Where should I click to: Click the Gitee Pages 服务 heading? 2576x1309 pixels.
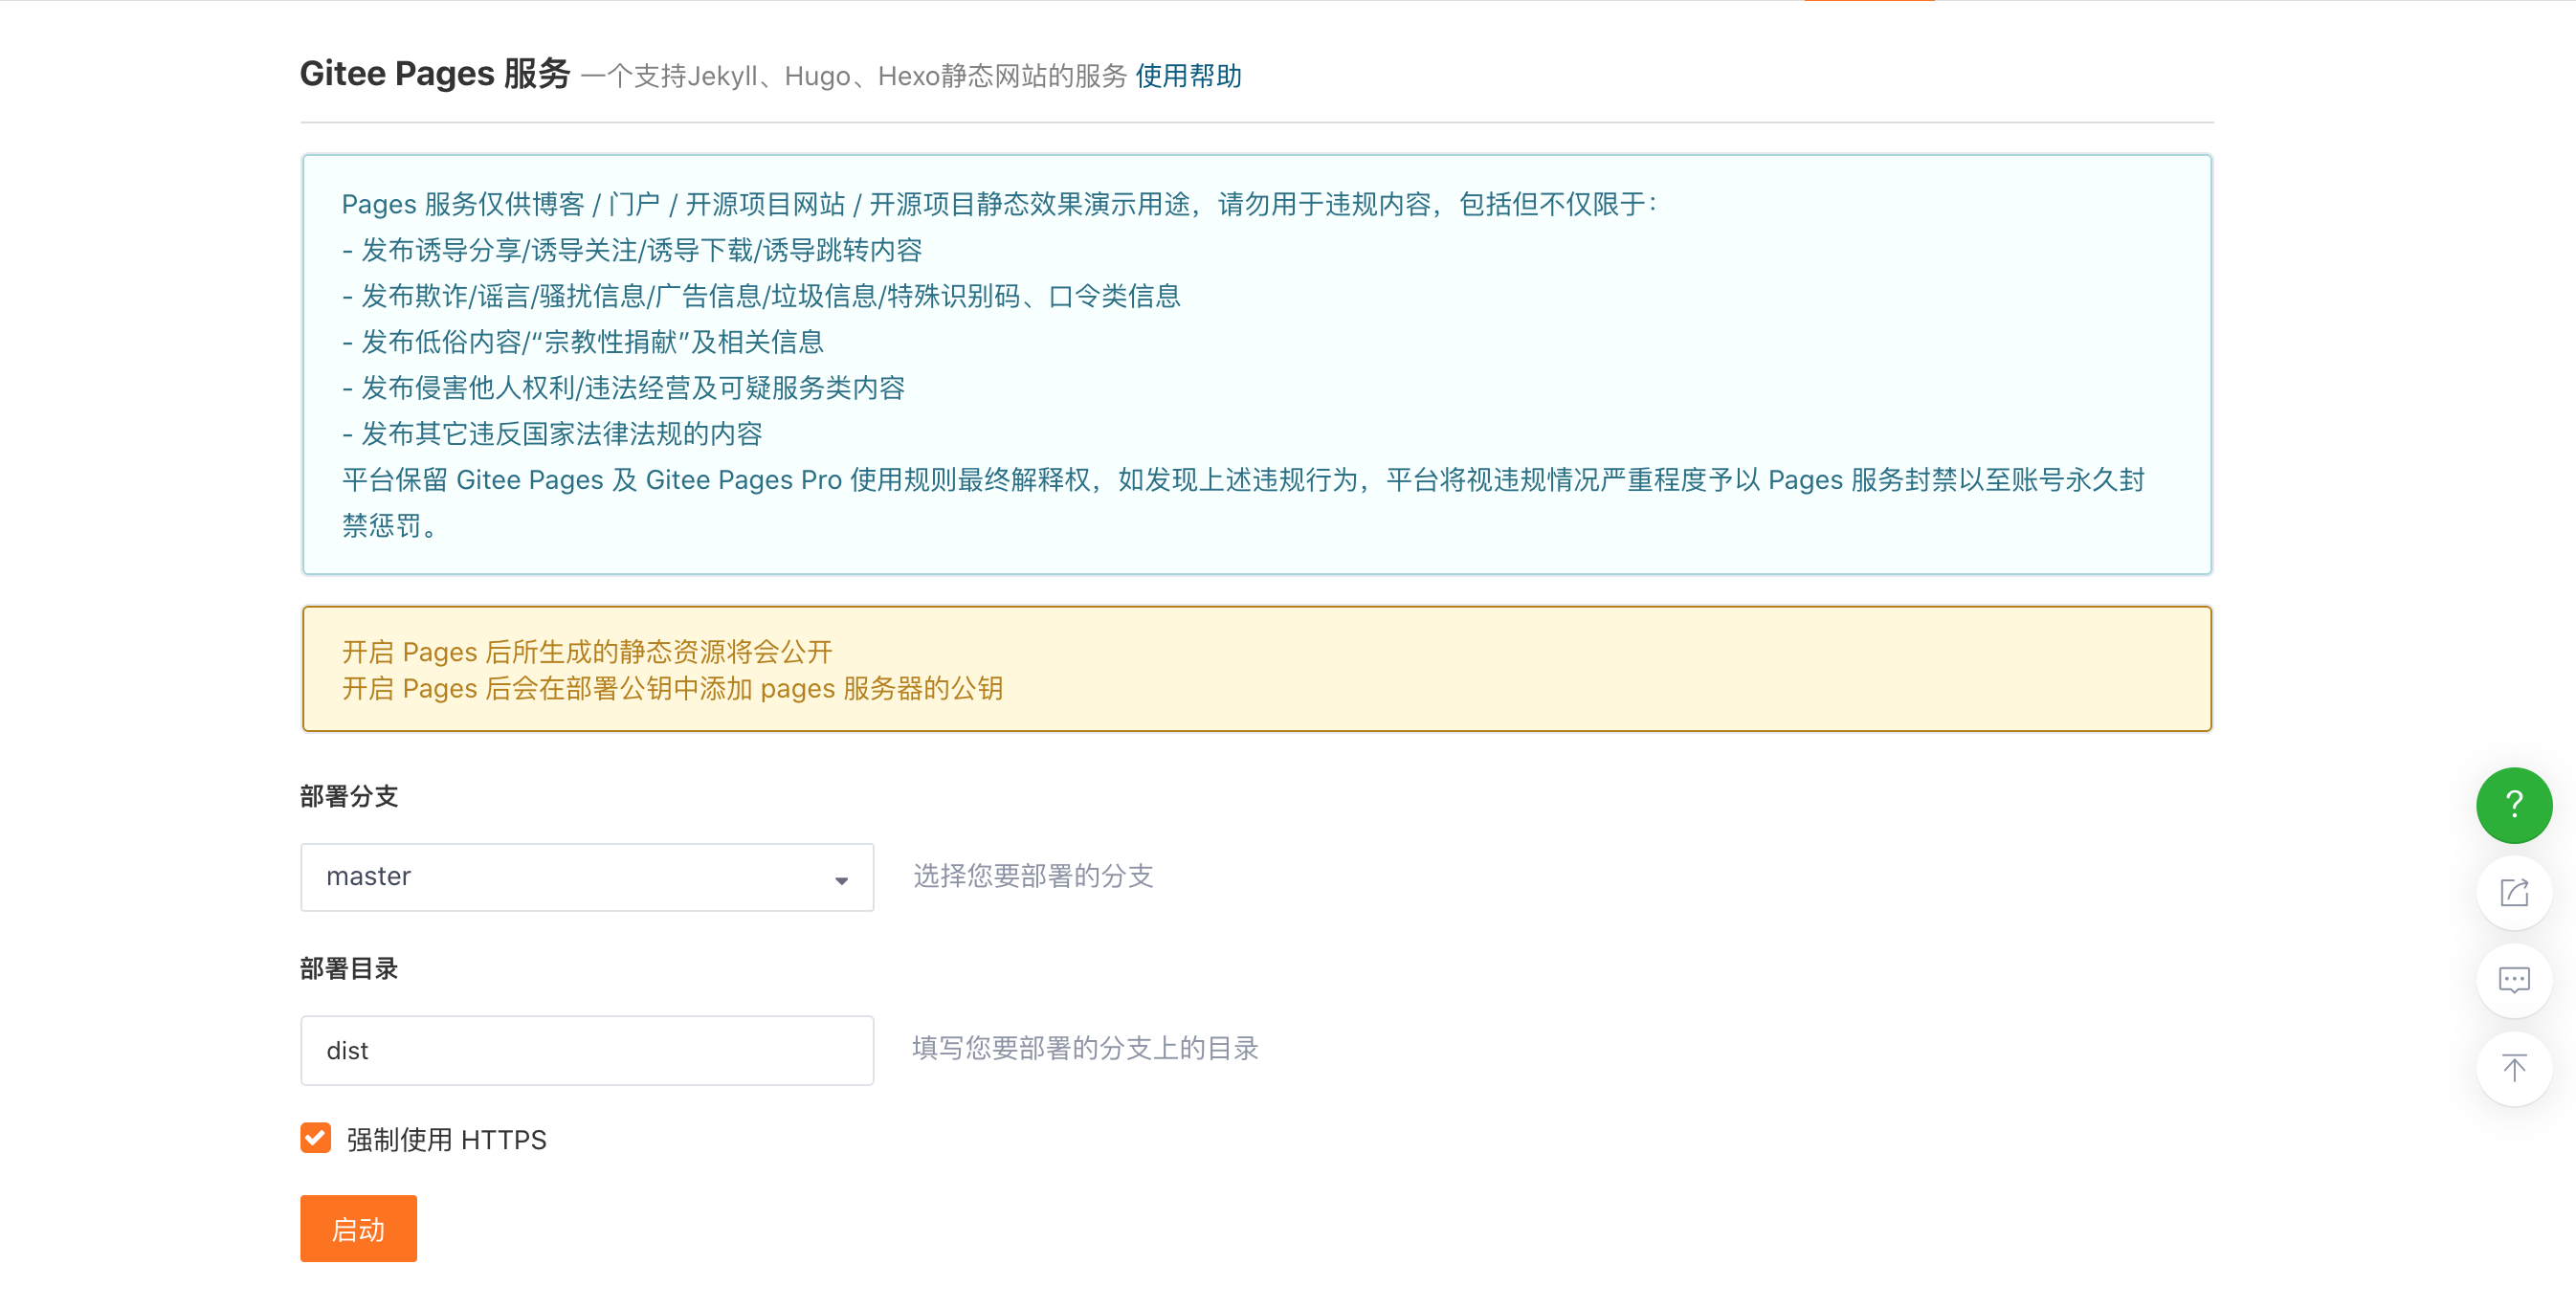(435, 74)
